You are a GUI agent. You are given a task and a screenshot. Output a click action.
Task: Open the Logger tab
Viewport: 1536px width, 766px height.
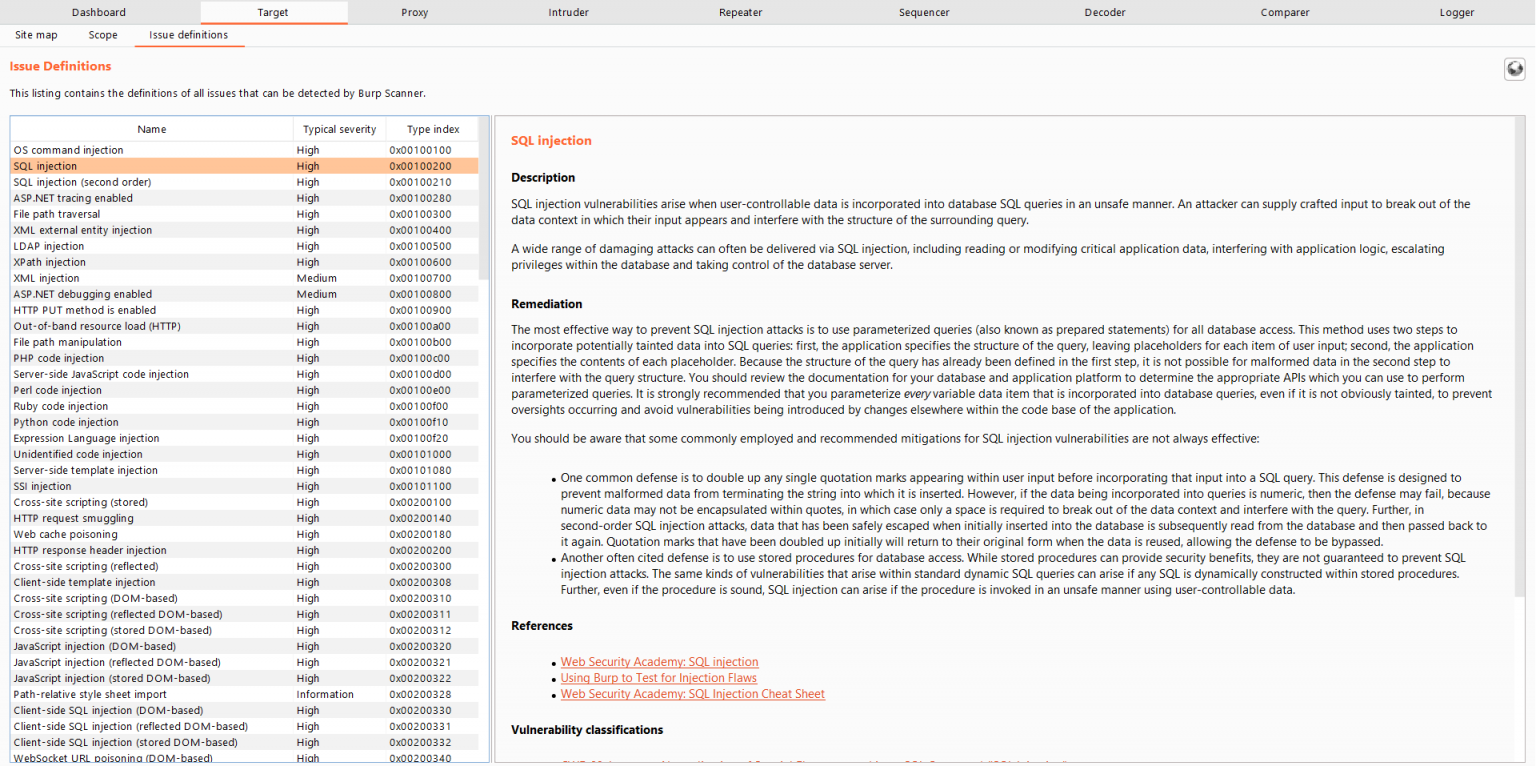(1457, 12)
